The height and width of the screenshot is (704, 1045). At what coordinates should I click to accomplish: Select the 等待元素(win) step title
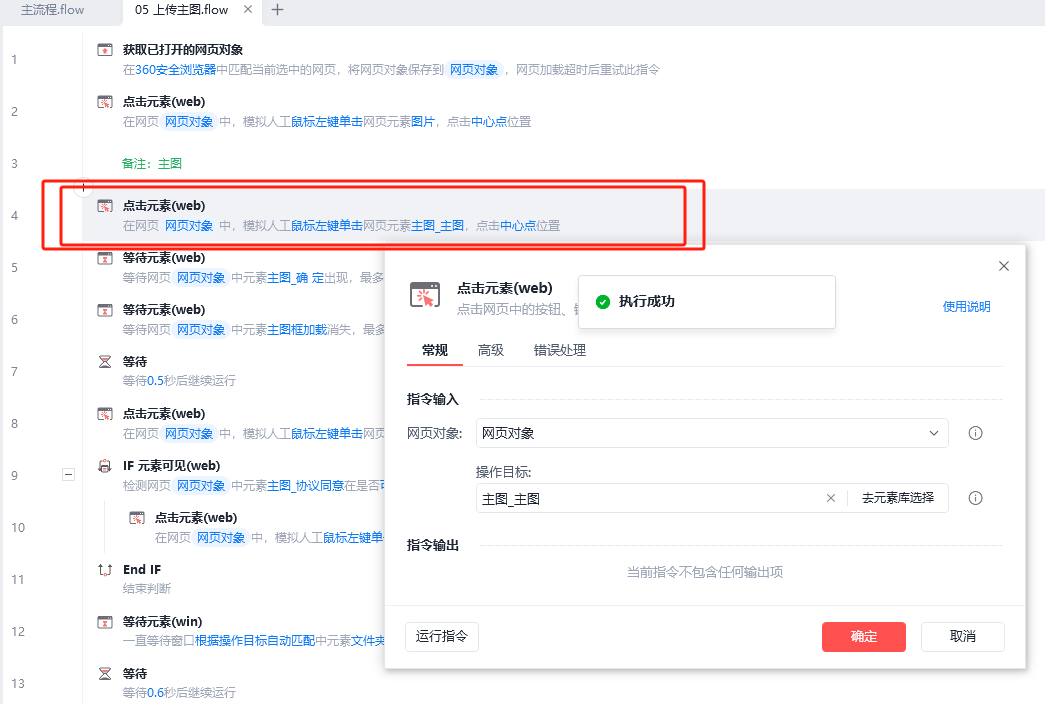(163, 621)
